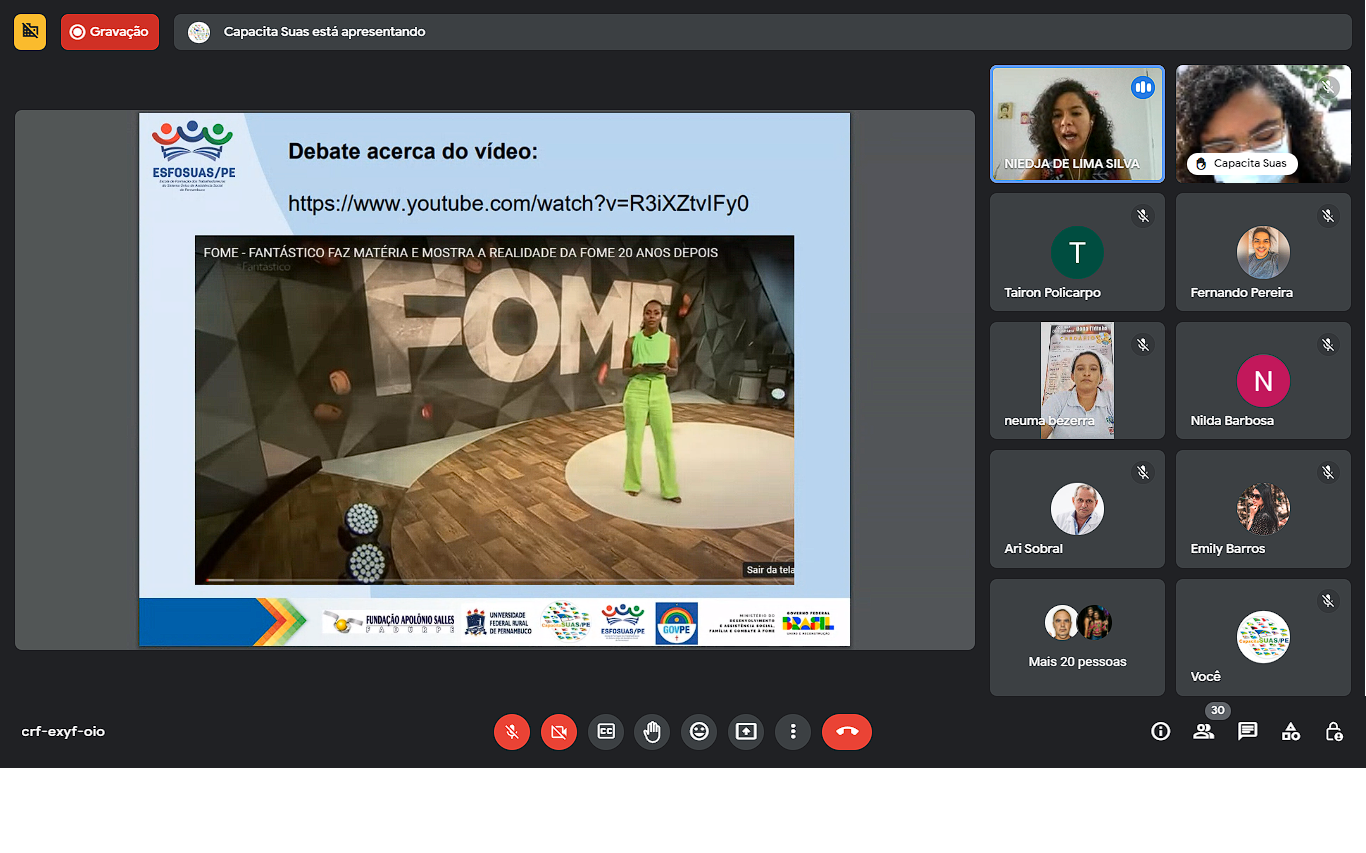This screenshot has height=853, width=1366.
Task: Click the red Gravação recording indicator
Action: (109, 32)
